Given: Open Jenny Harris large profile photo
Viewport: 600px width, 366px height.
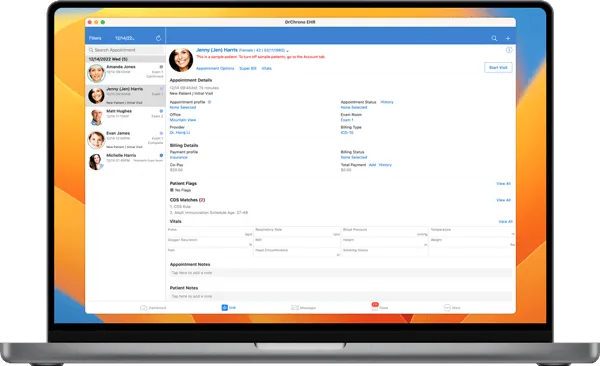Looking at the screenshot, I should point(181,60).
